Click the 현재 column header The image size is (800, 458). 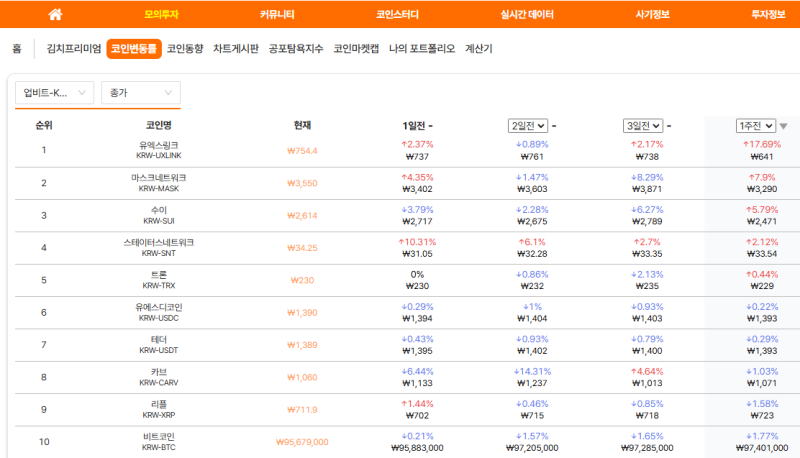pyautogui.click(x=302, y=125)
